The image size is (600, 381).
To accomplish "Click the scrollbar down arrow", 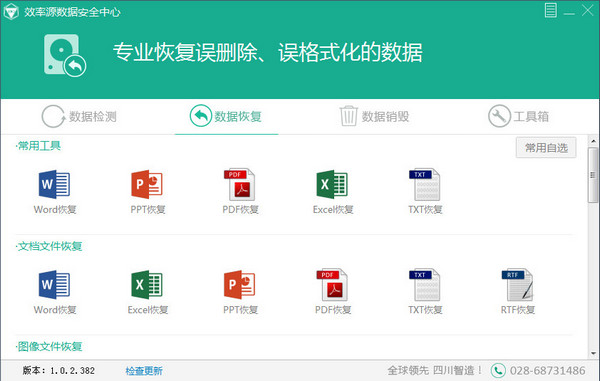I will (593, 353).
